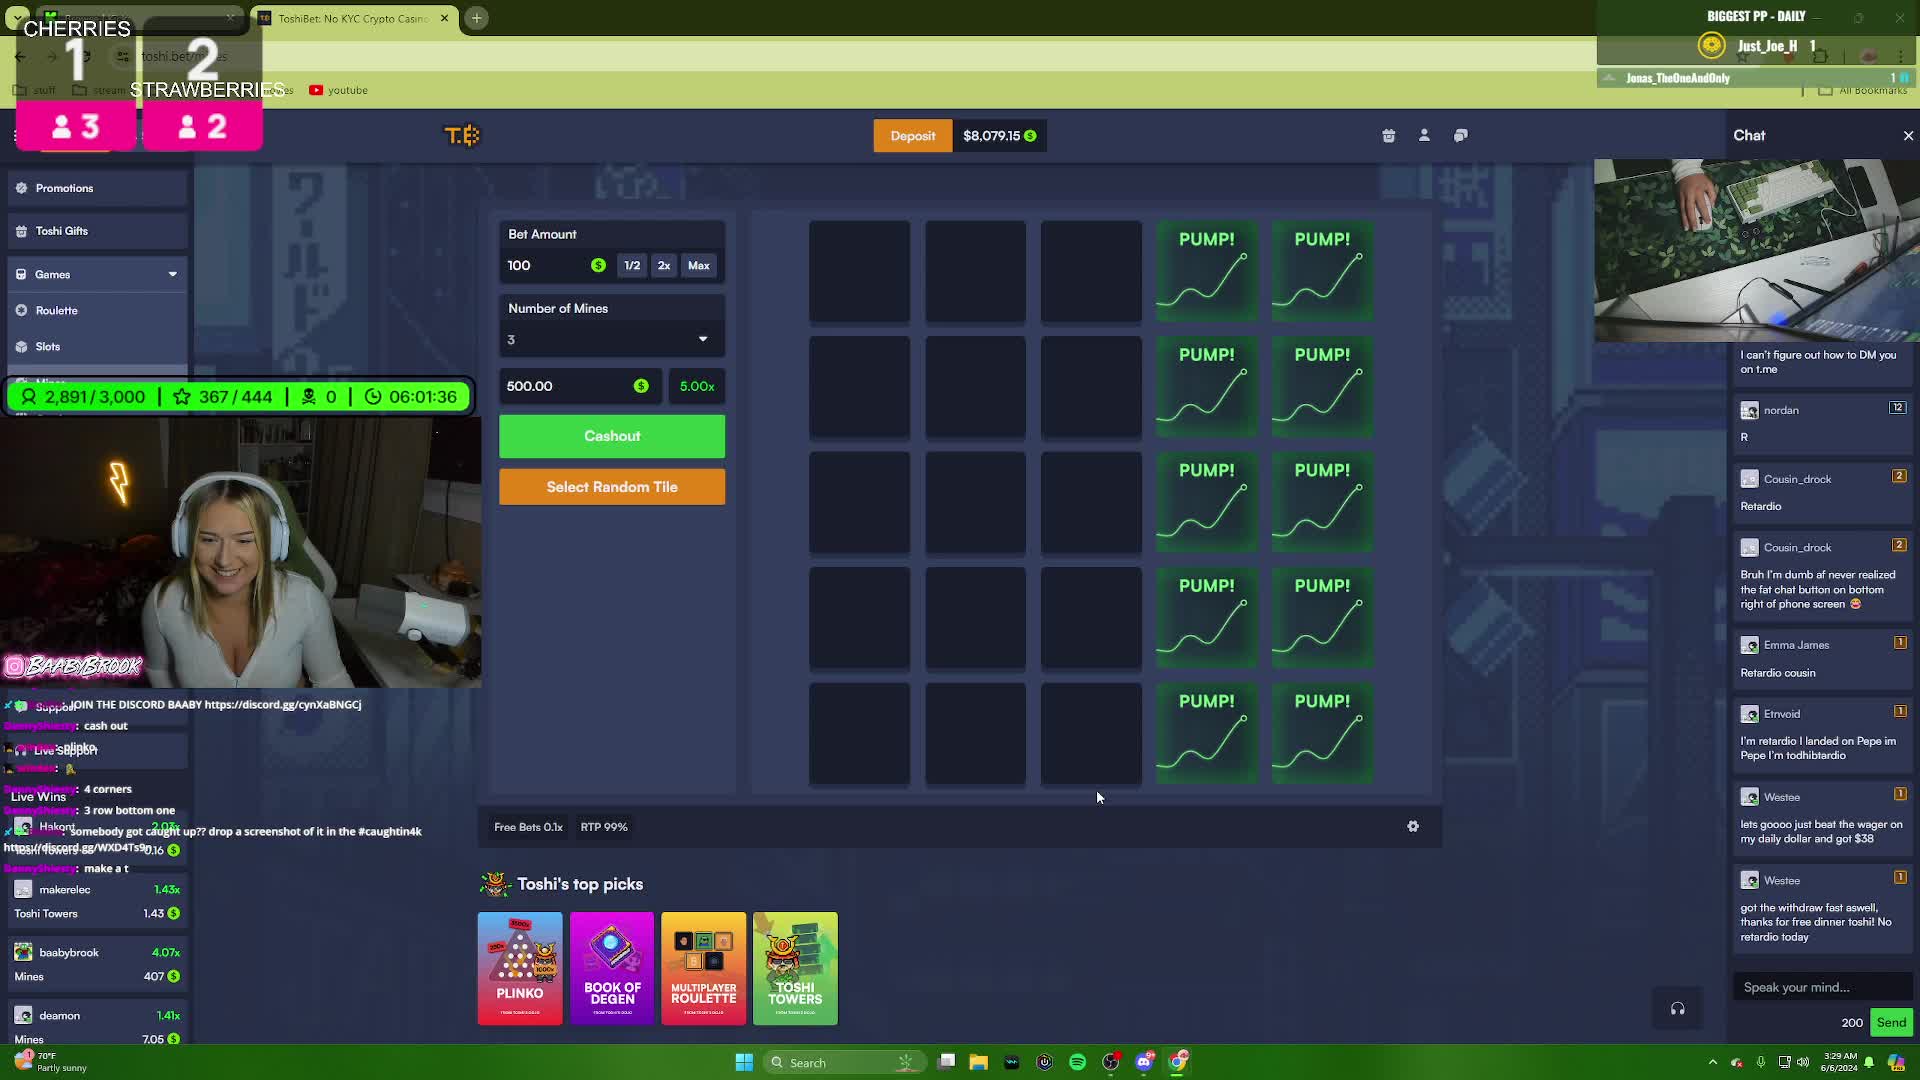Open the Number of Mines dropdown
This screenshot has width=1920, height=1080.
click(612, 340)
